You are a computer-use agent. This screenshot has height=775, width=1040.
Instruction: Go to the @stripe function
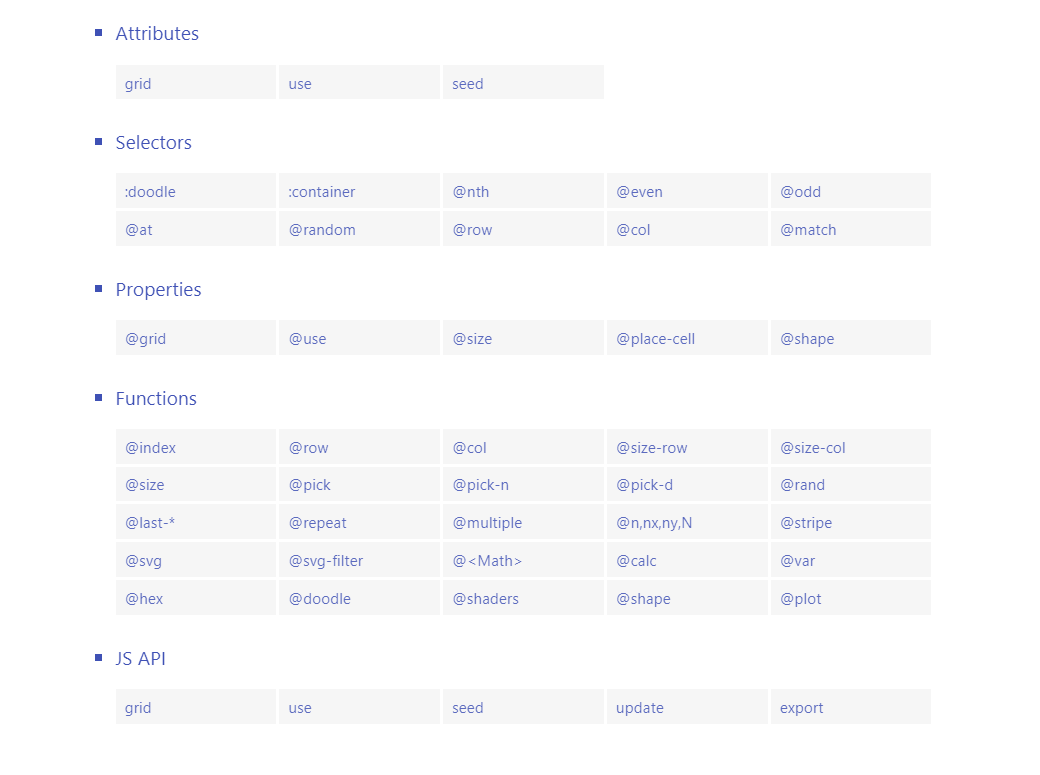tap(851, 522)
